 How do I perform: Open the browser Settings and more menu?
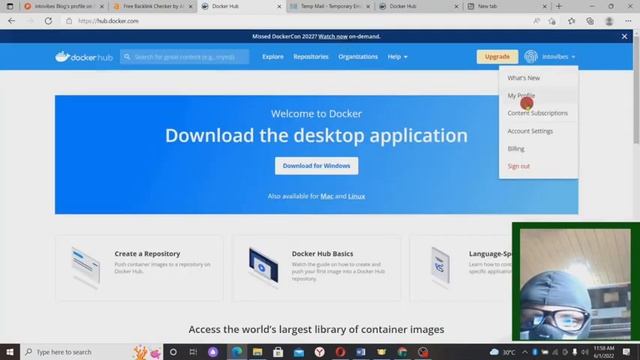628,21
